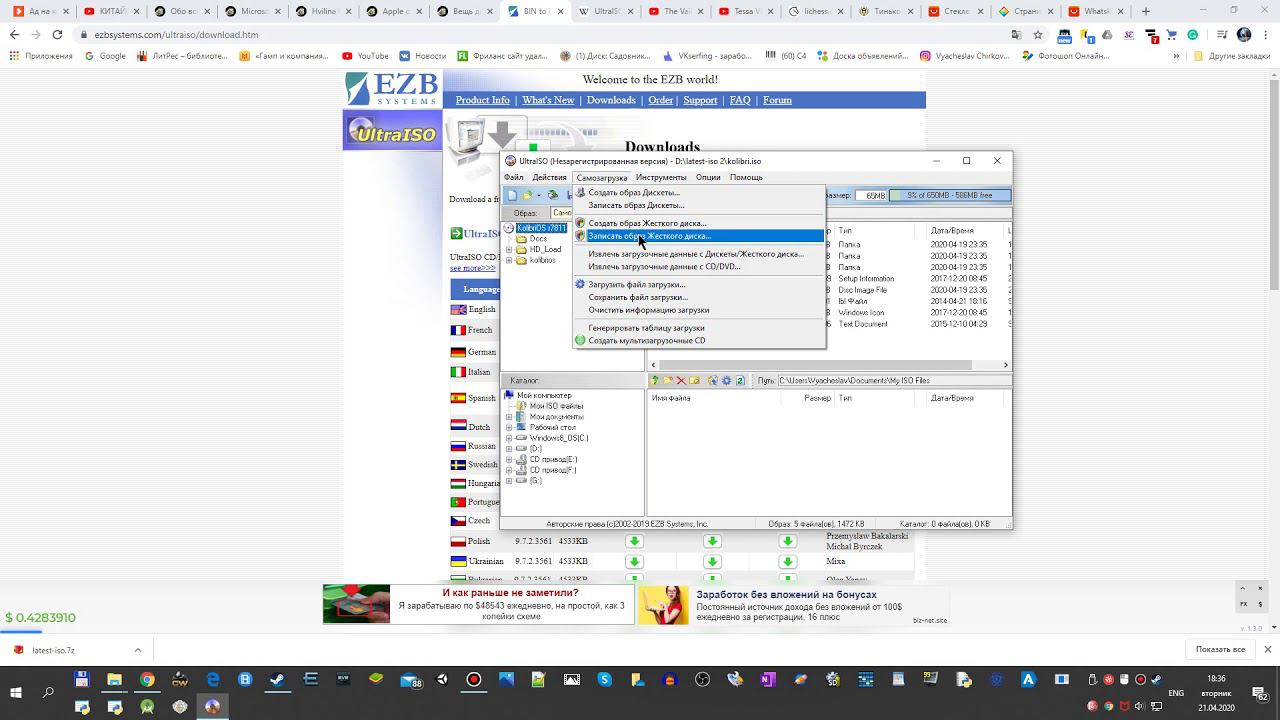Open the What's New link
The width and height of the screenshot is (1280, 720).
click(548, 100)
